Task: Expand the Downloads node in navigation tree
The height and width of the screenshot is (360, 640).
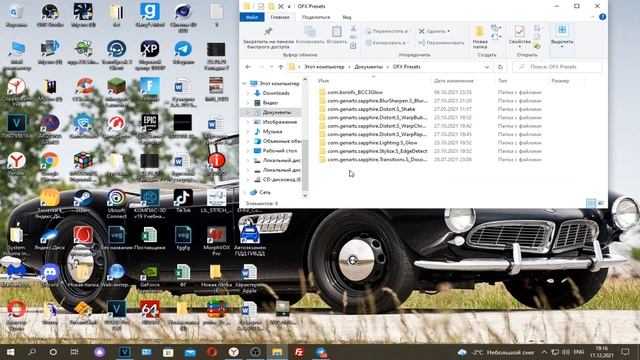Action: [x=248, y=93]
